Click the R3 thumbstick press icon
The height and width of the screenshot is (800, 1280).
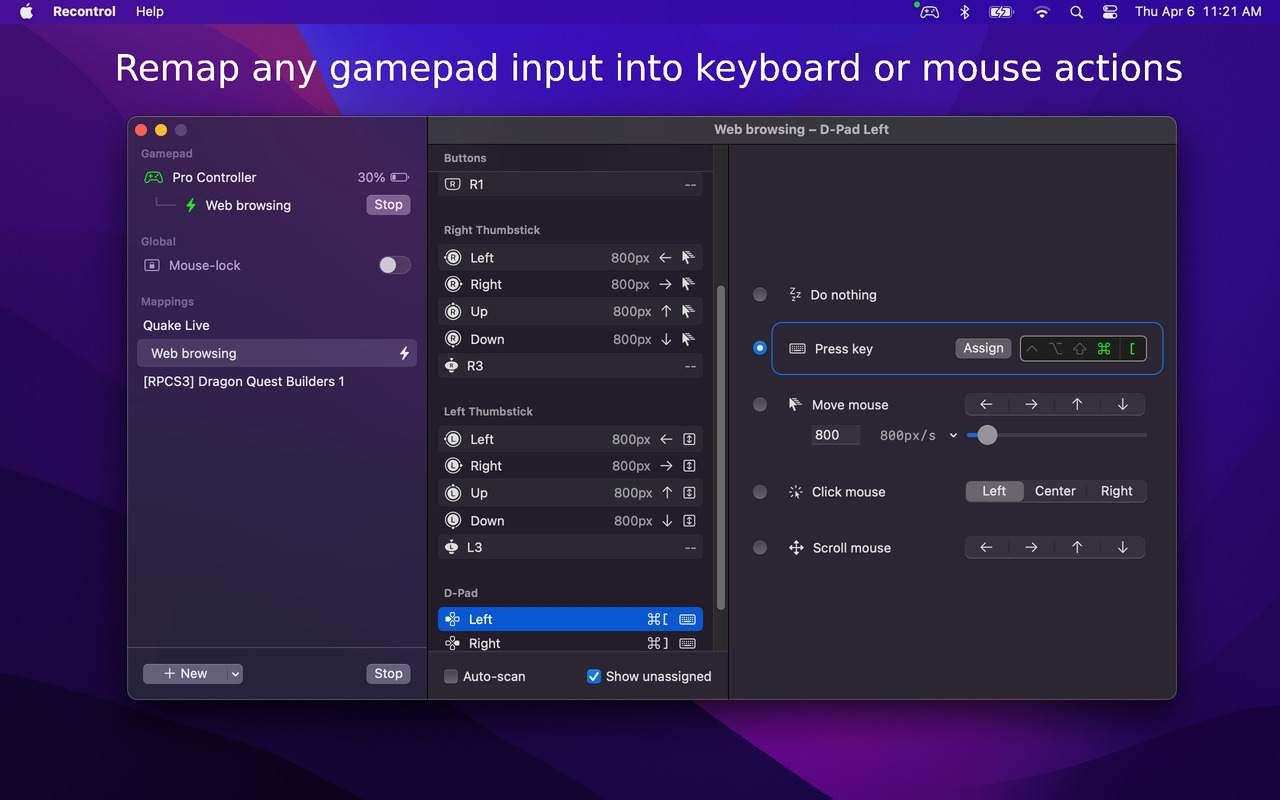452,366
